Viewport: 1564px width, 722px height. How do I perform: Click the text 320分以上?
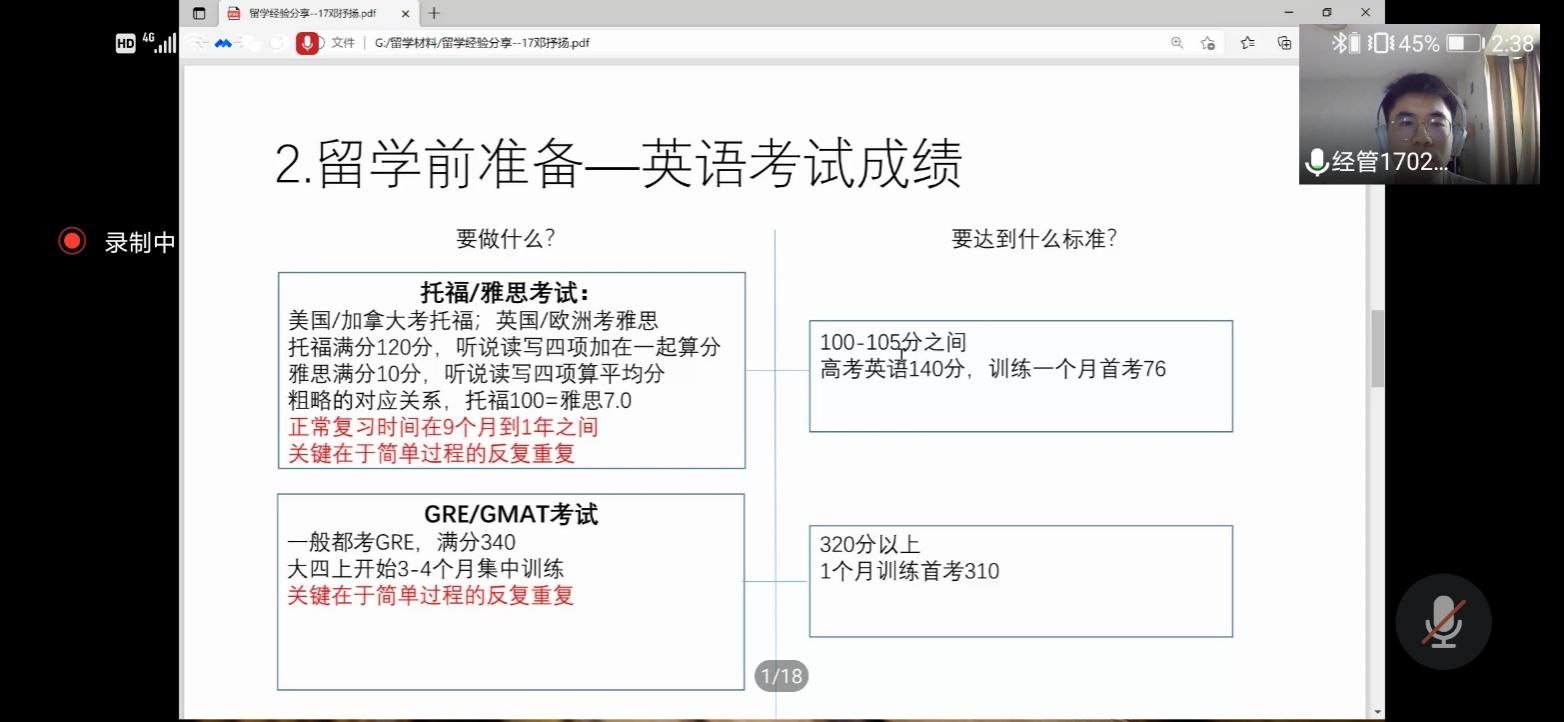[x=870, y=545]
